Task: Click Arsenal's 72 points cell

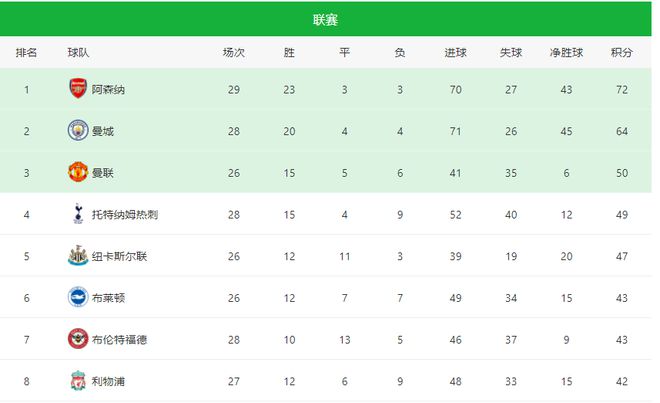Action: pos(622,89)
